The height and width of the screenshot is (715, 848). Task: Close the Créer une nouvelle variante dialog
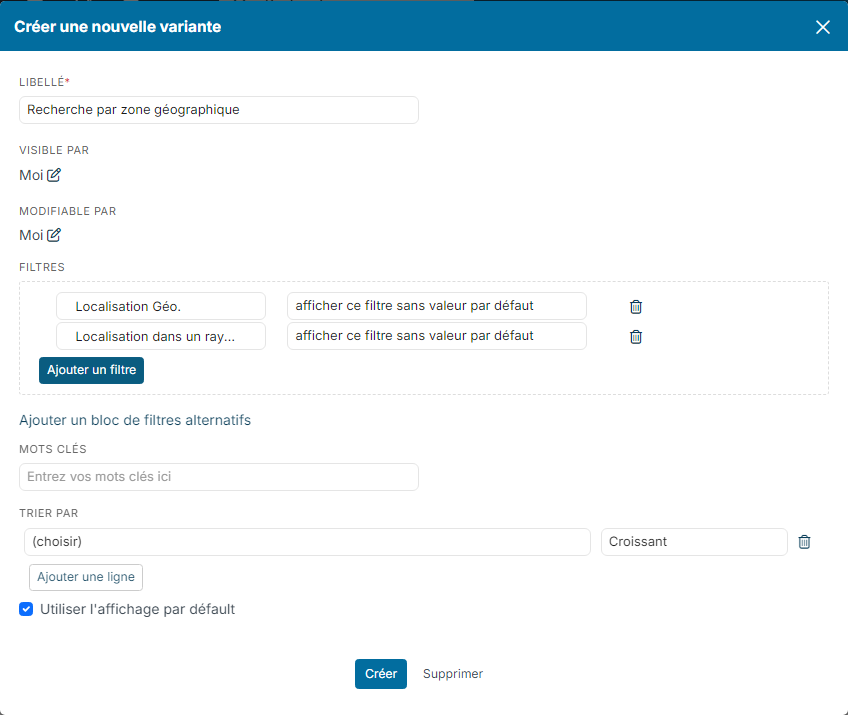click(823, 27)
